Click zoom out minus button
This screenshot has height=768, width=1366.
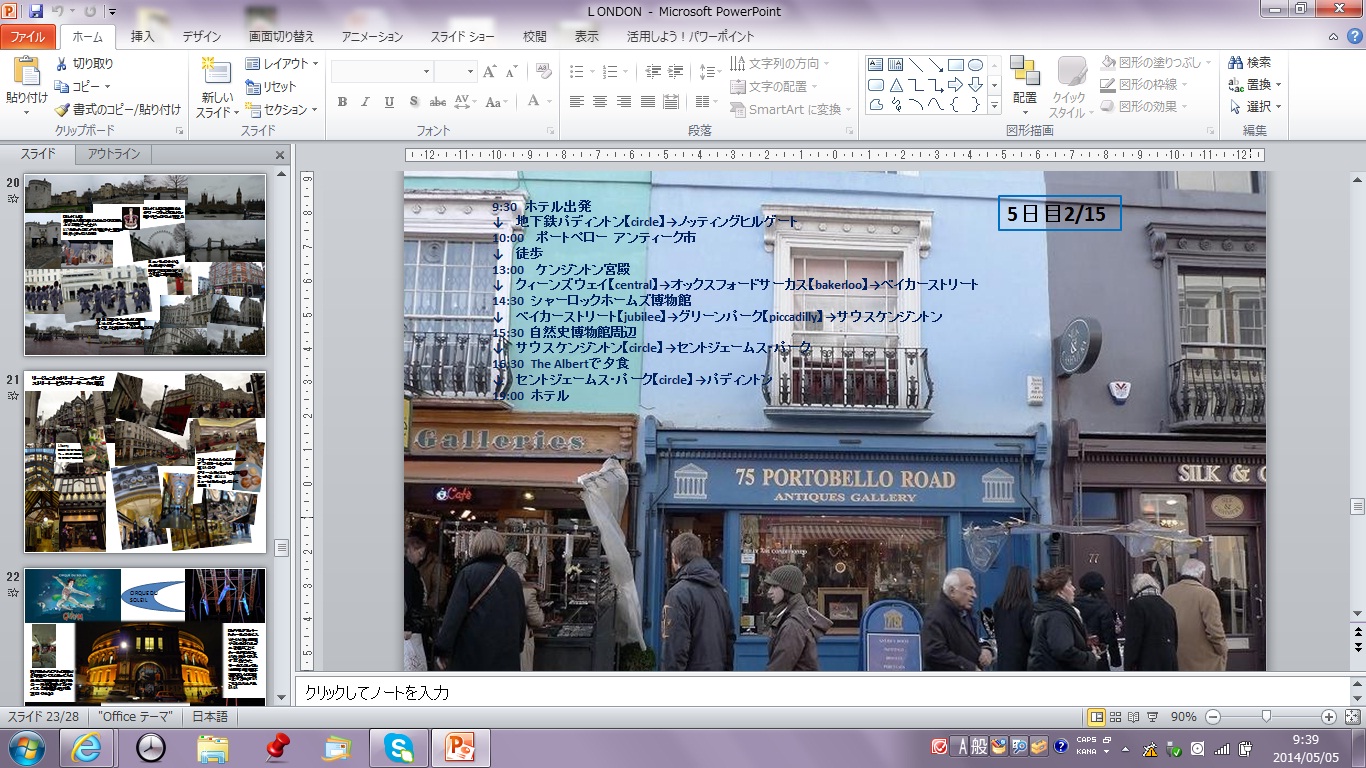click(x=1213, y=717)
